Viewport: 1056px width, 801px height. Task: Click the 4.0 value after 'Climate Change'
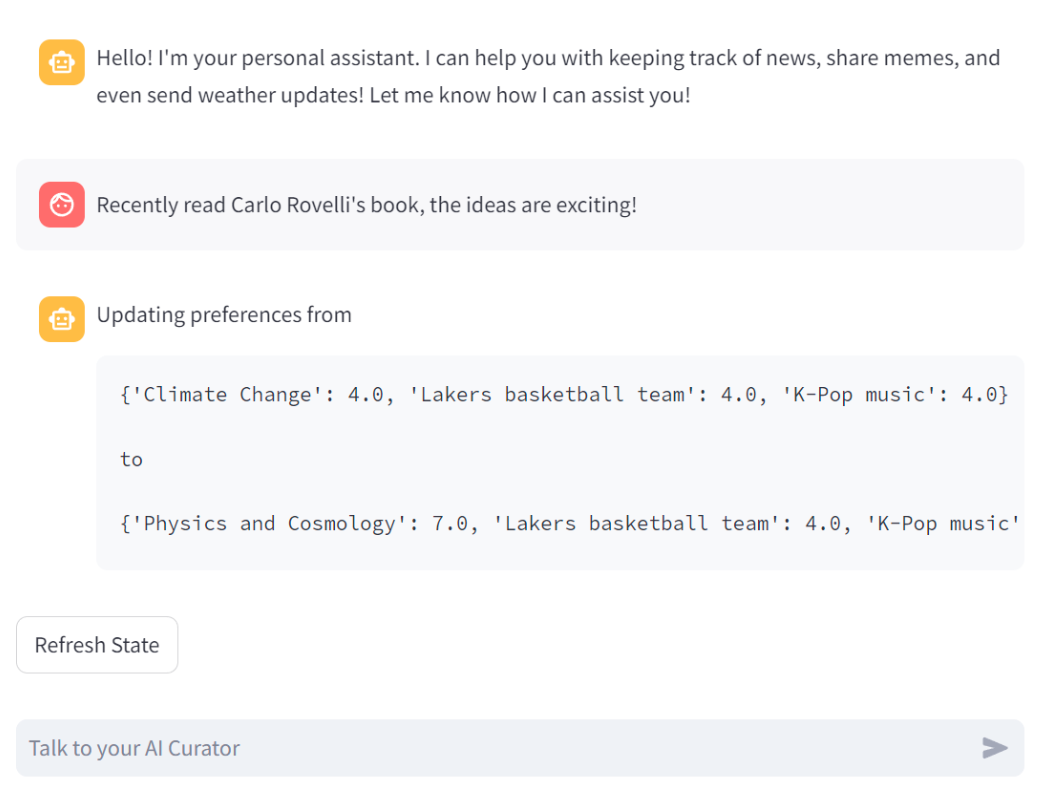(366, 394)
